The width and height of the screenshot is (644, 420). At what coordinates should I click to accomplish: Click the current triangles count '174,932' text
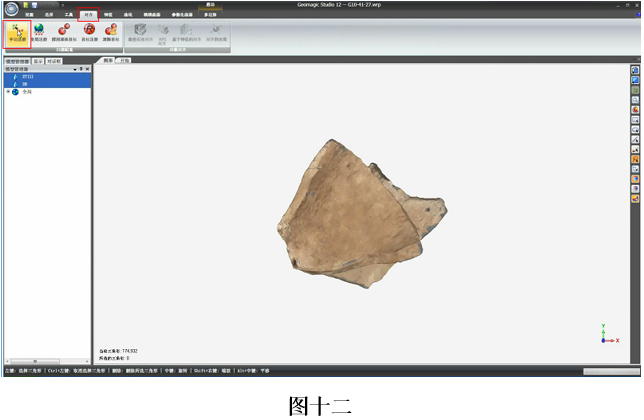tap(119, 351)
